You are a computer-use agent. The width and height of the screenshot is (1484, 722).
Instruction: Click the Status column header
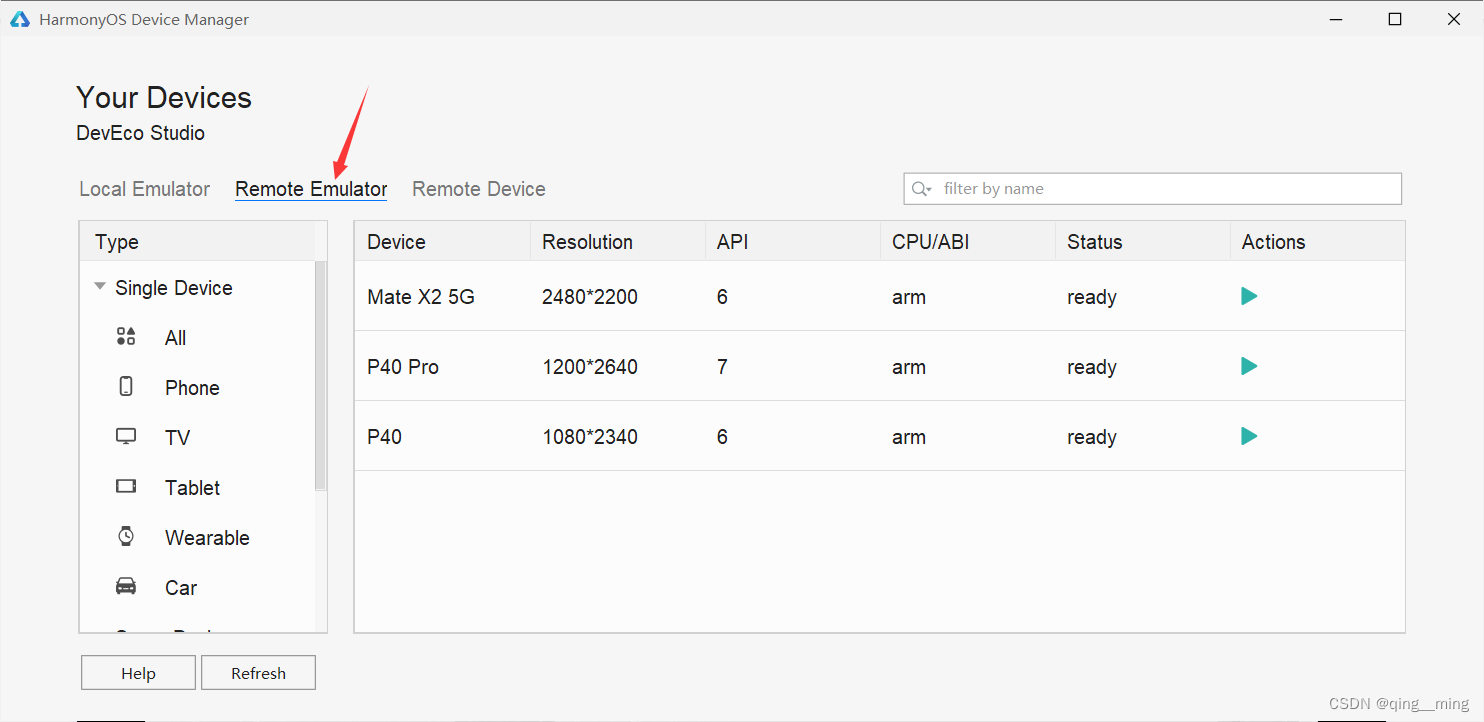pyautogui.click(x=1143, y=242)
